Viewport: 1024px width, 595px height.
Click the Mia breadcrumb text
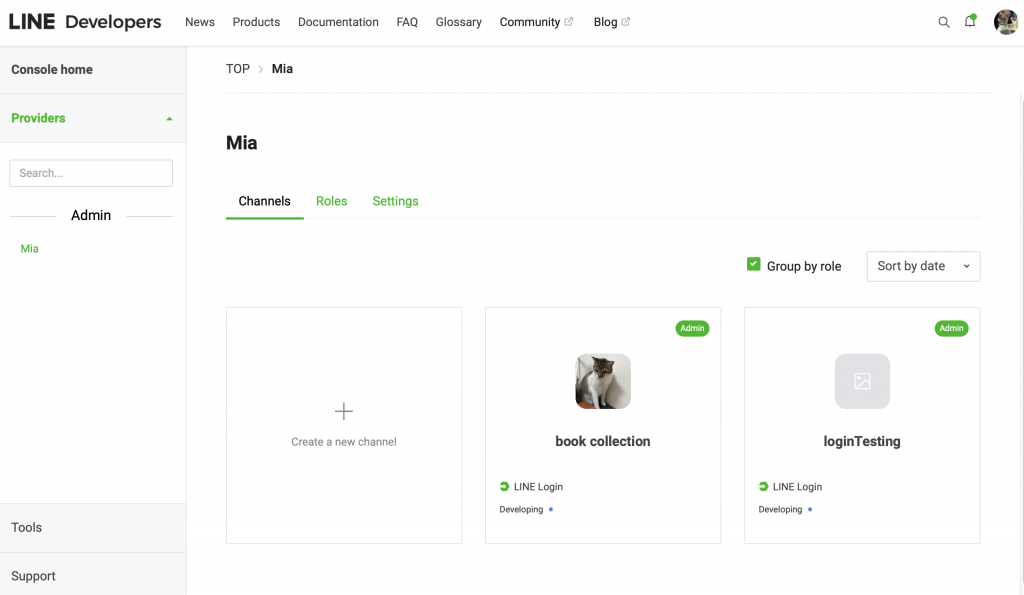(282, 69)
